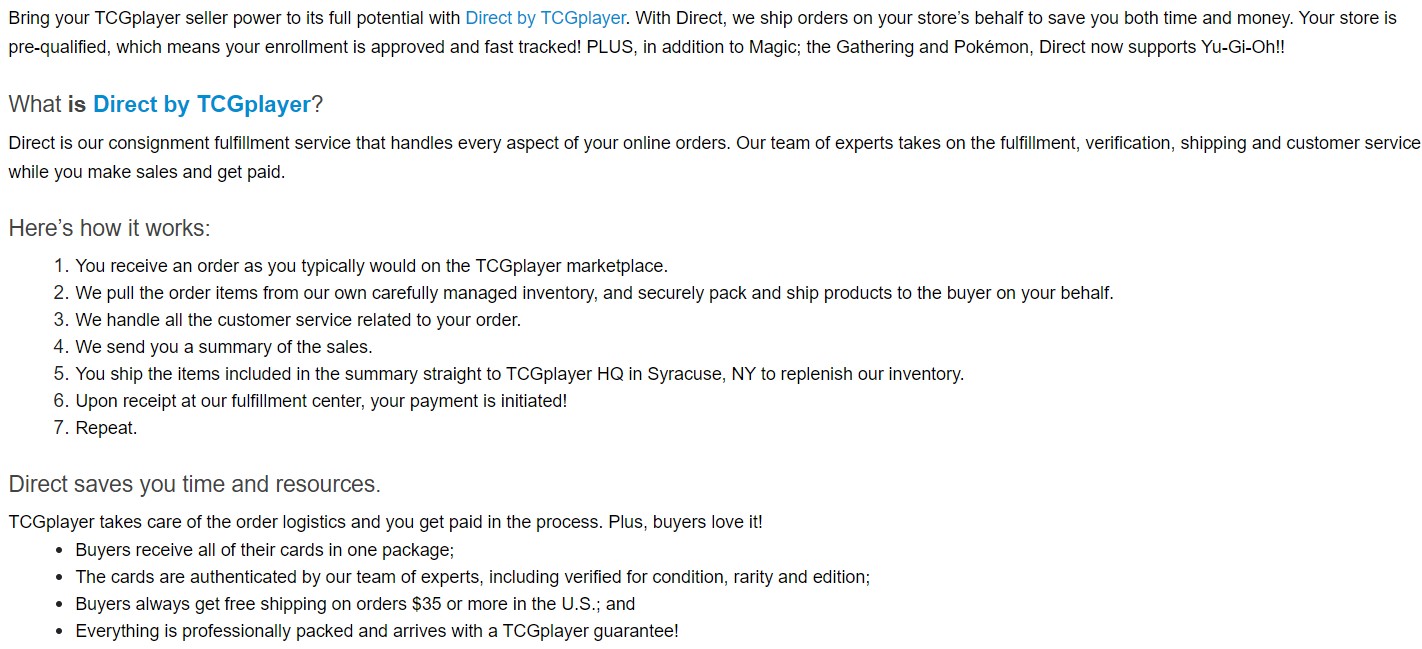
Task: Click the "Yu-Gi-Oh!!" text in the intro
Action: 1241,47
